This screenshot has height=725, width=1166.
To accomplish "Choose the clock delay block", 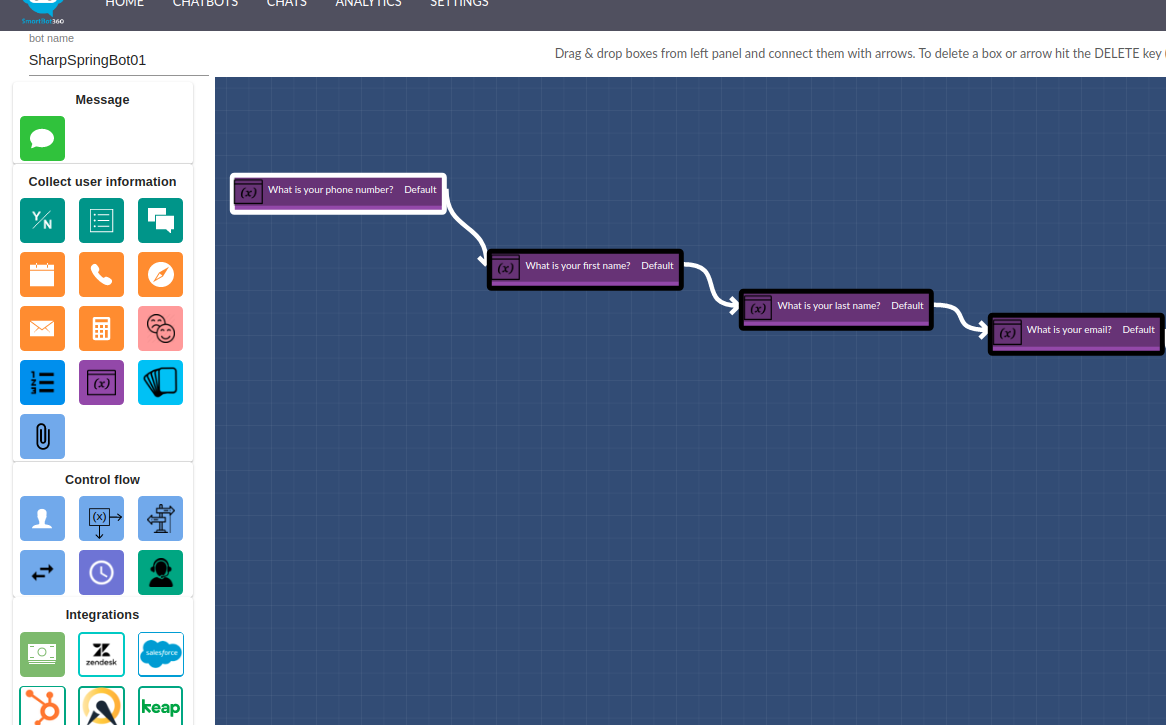I will 101,573.
